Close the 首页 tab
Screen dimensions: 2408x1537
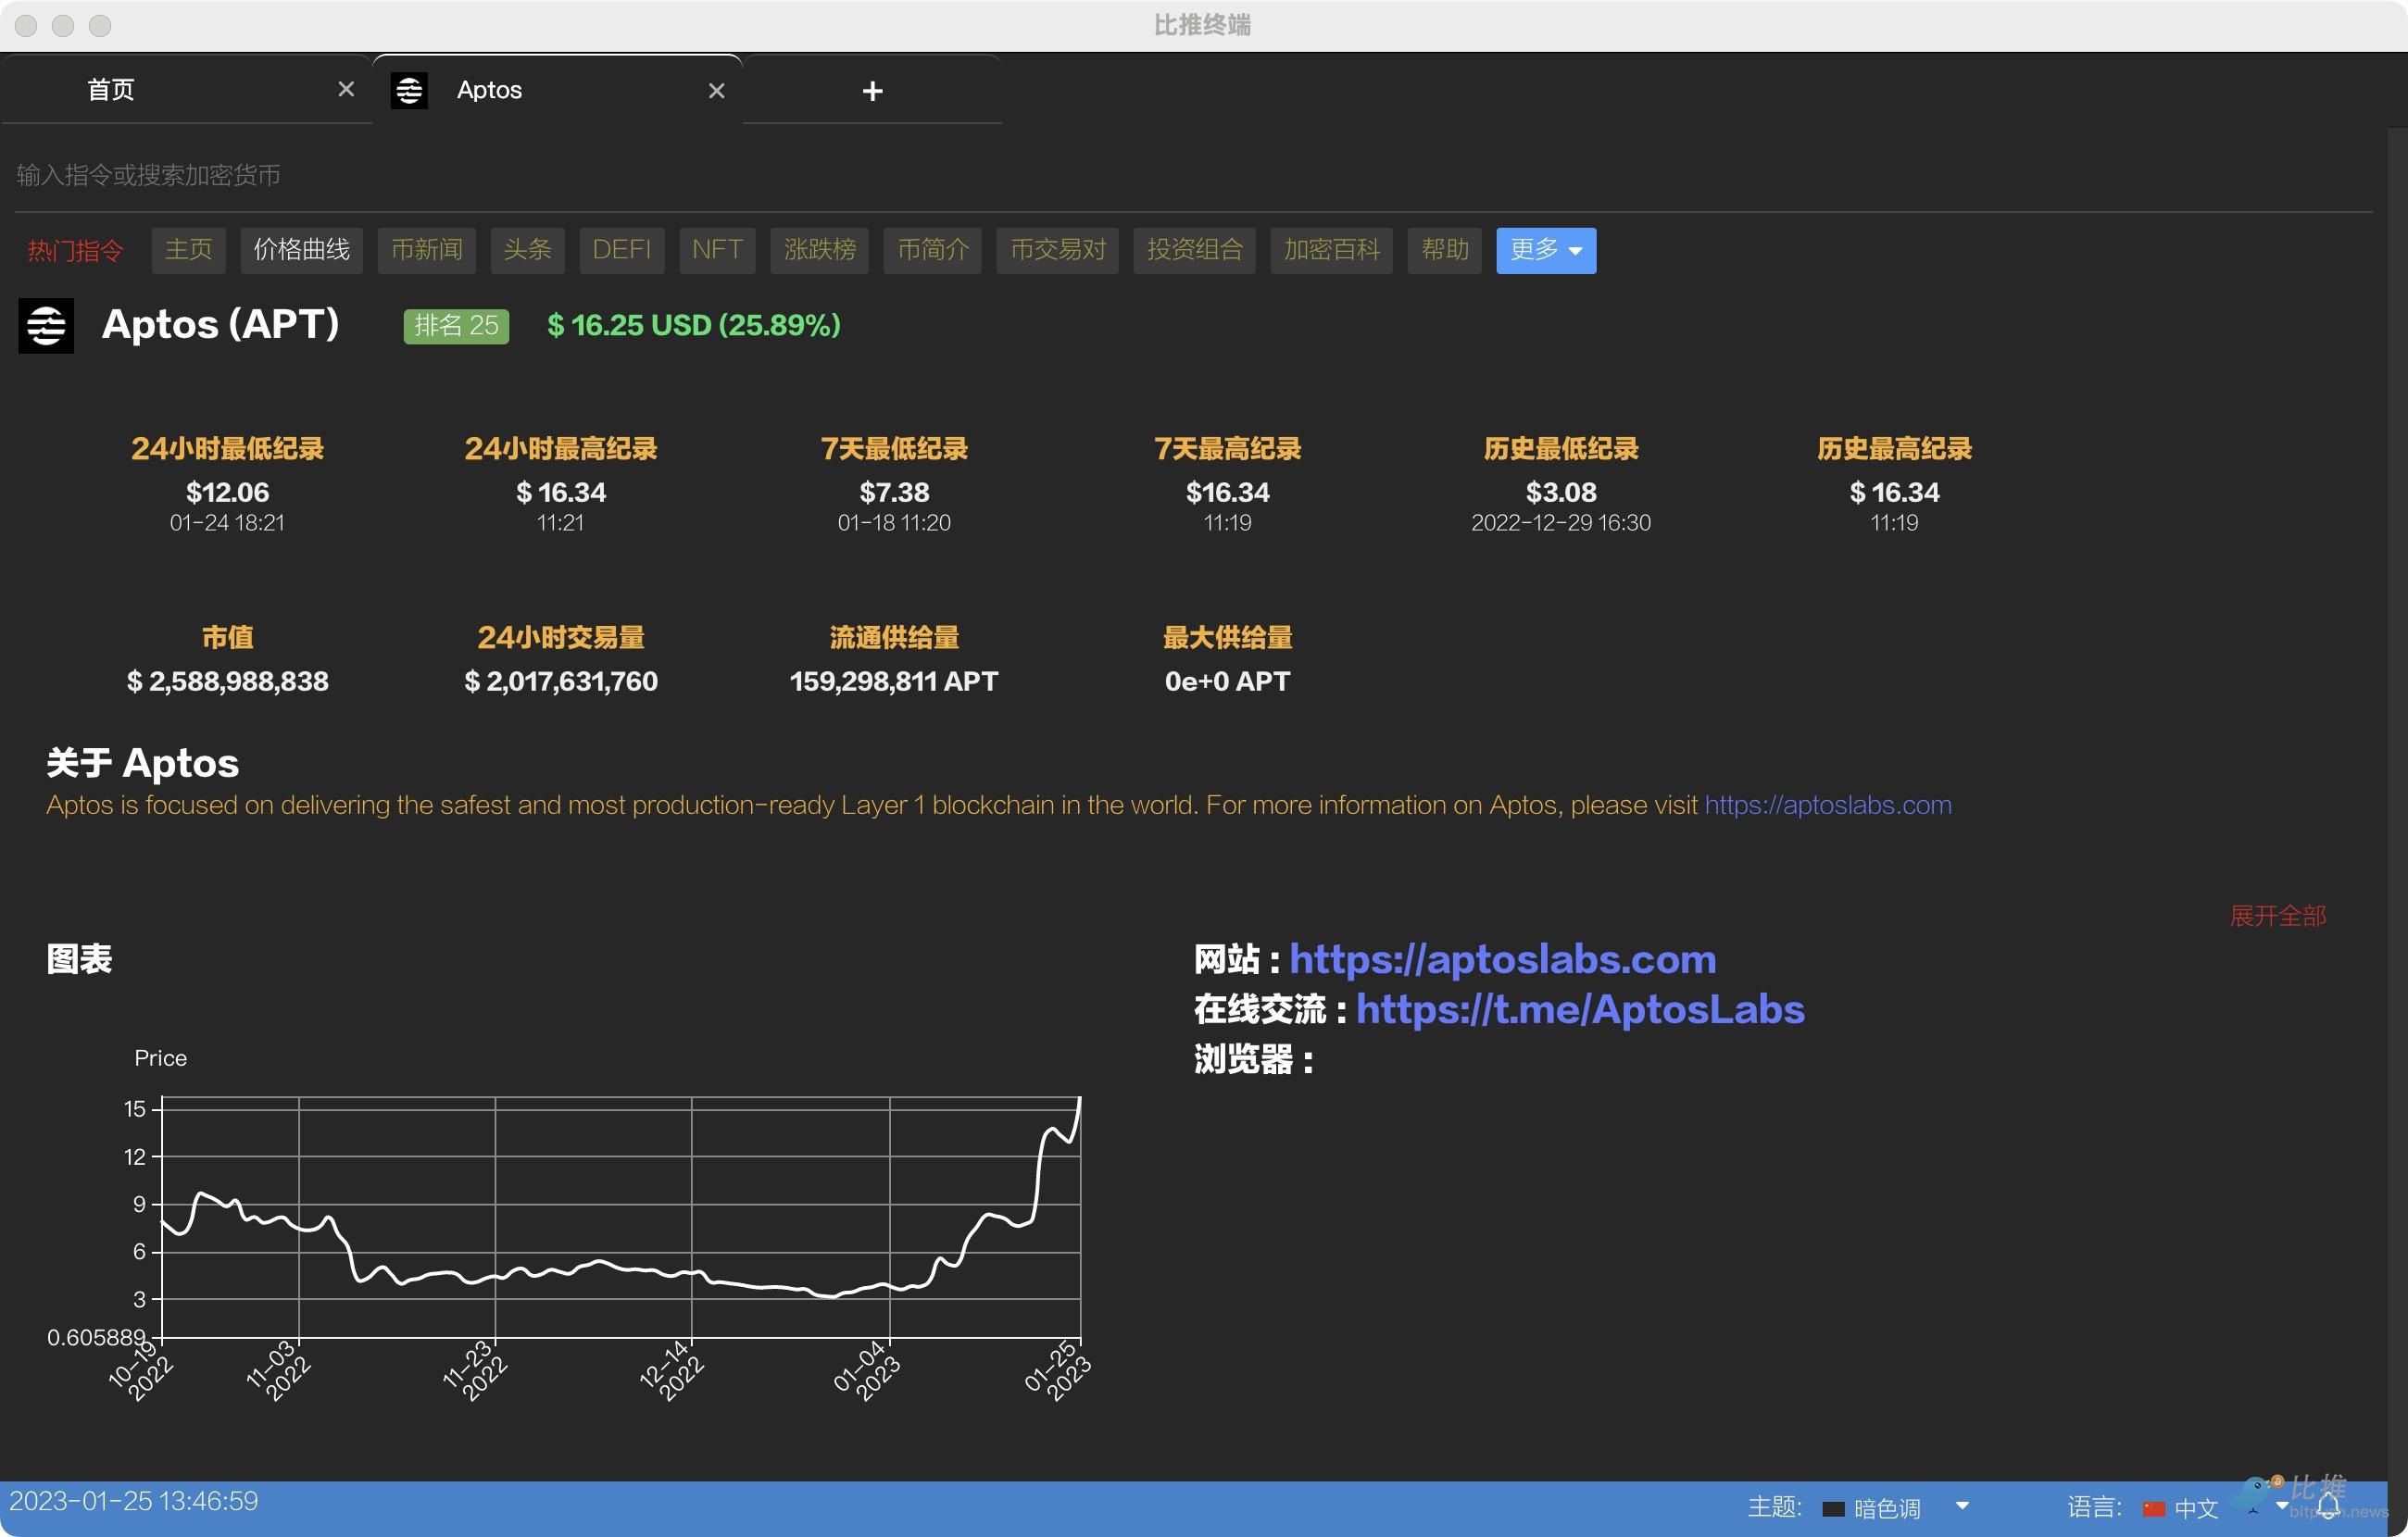tap(346, 89)
